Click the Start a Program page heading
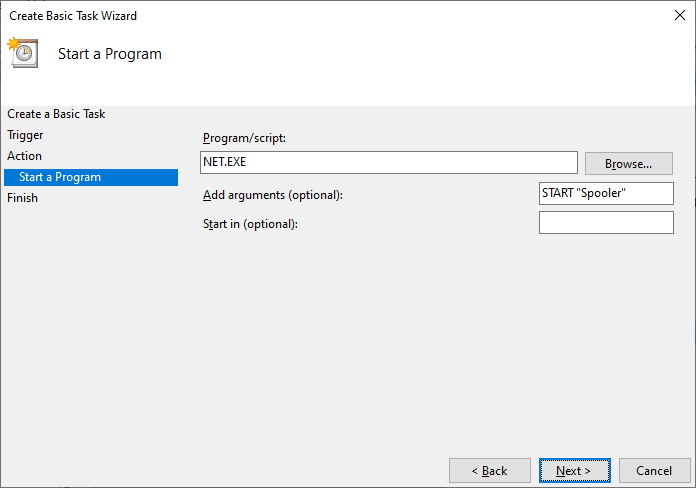This screenshot has width=696, height=488. [x=110, y=54]
